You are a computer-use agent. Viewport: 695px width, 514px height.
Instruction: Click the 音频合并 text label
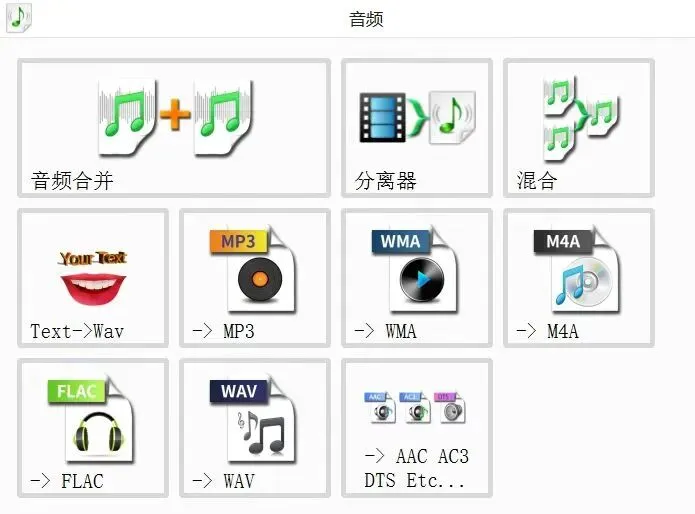[72, 181]
